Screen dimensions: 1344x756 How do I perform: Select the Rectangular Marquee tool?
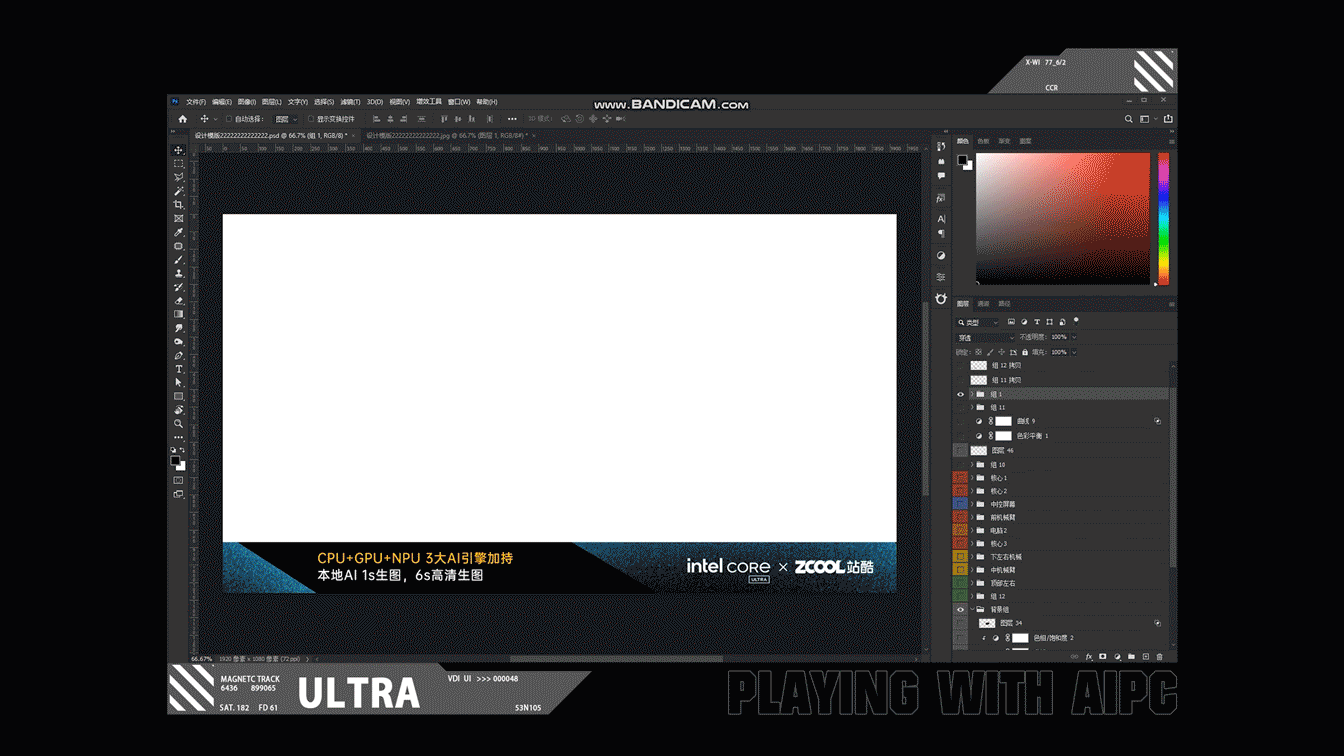179,164
